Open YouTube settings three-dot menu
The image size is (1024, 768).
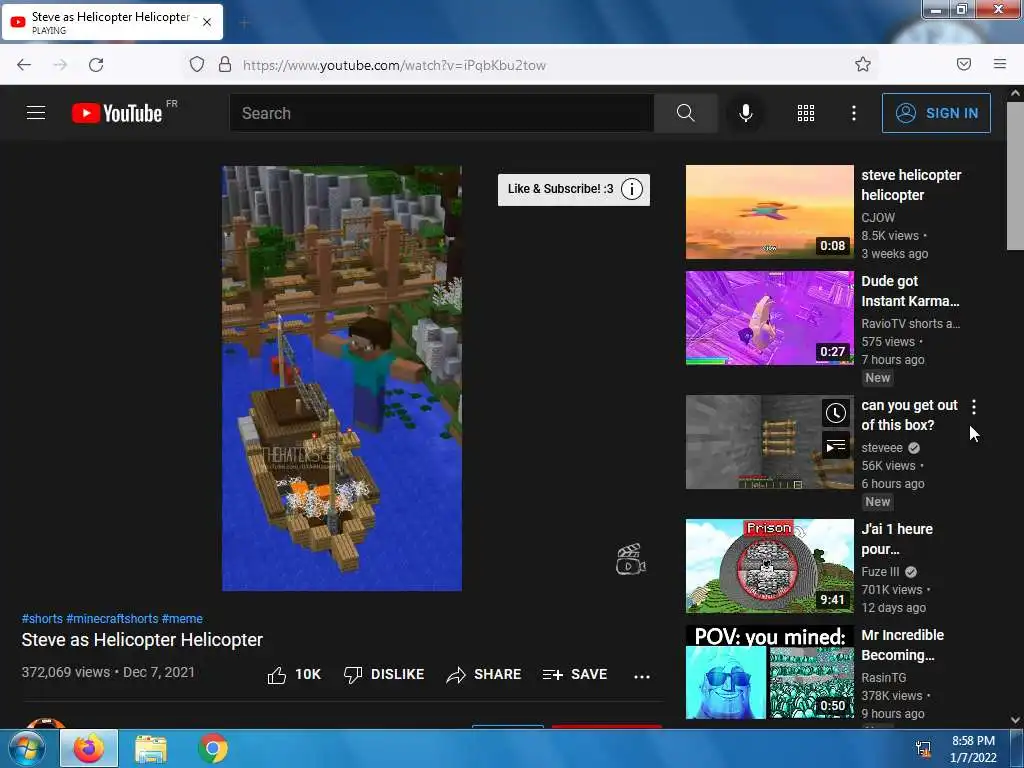854,113
